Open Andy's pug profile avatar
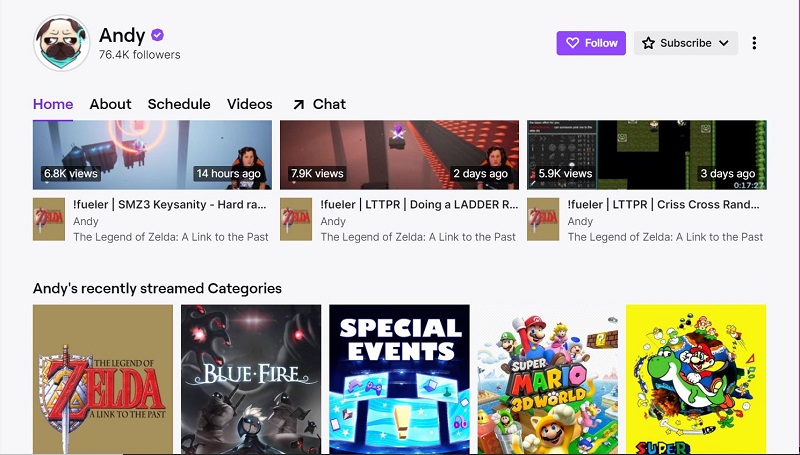800x455 pixels. coord(62,43)
